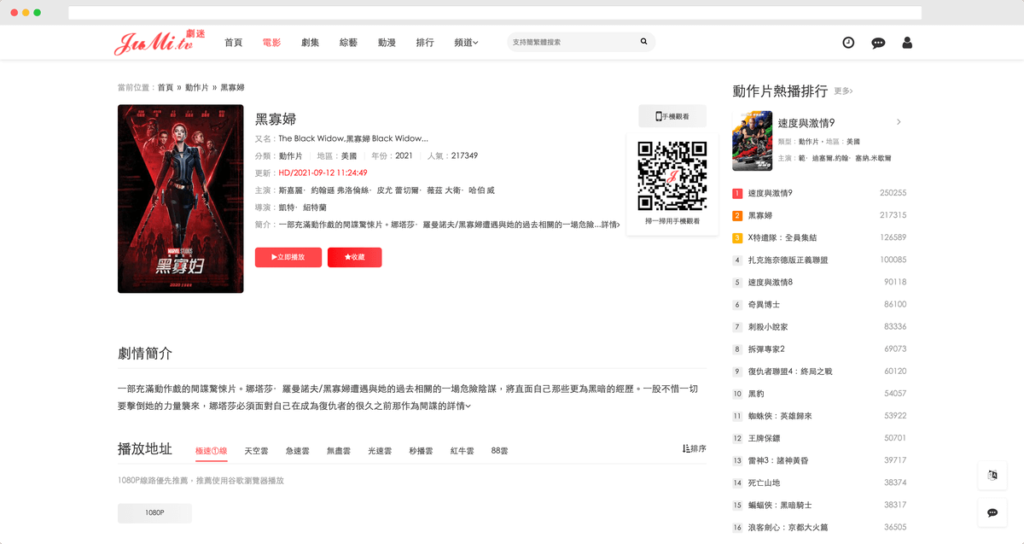
Task: Click the 手機觀看 button
Action: (x=672, y=116)
